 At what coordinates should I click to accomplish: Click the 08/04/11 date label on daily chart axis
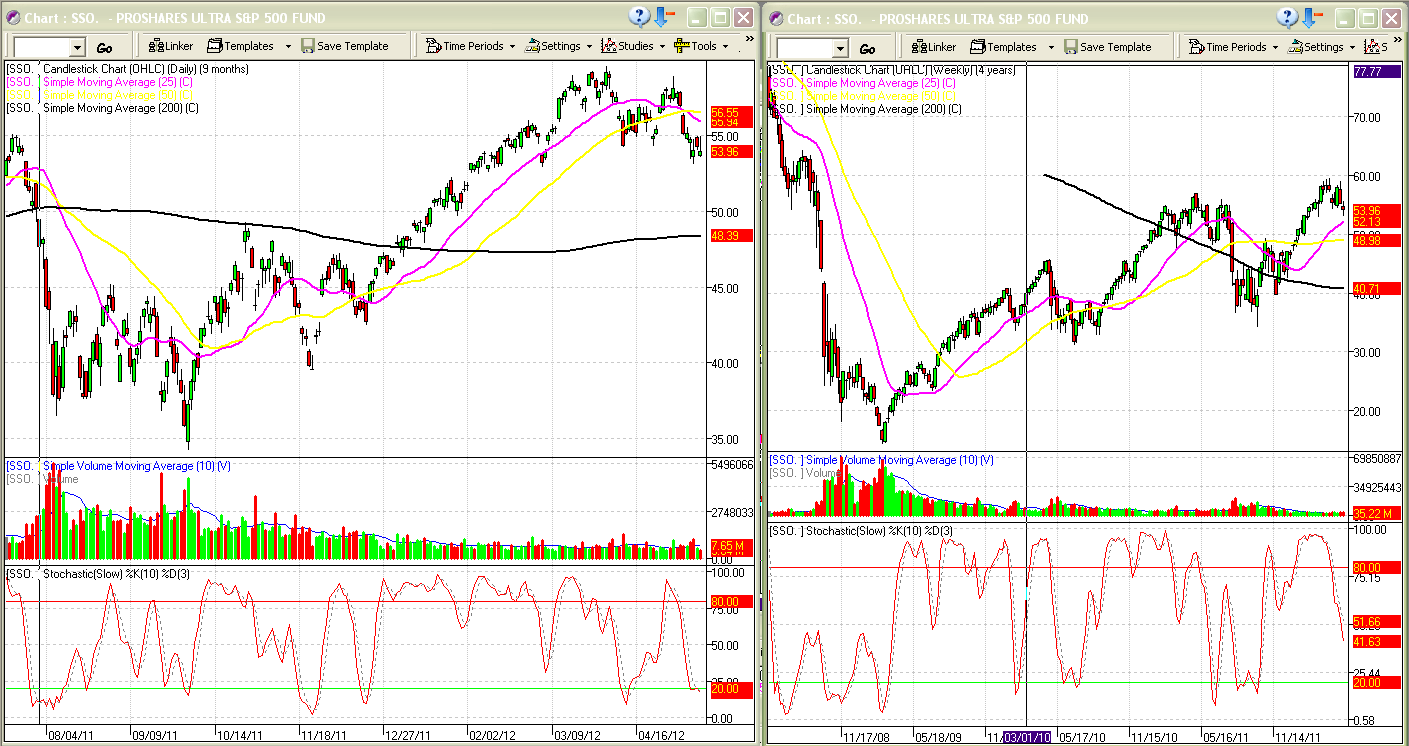click(x=71, y=733)
